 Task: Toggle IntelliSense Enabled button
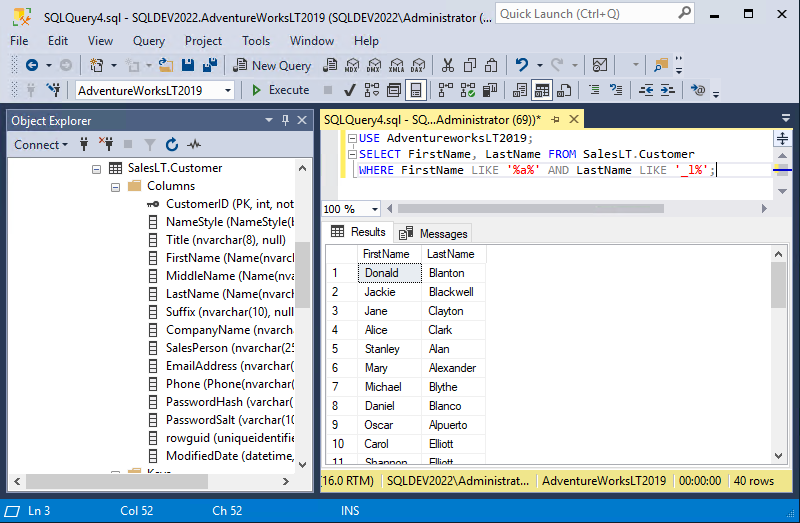pos(416,90)
